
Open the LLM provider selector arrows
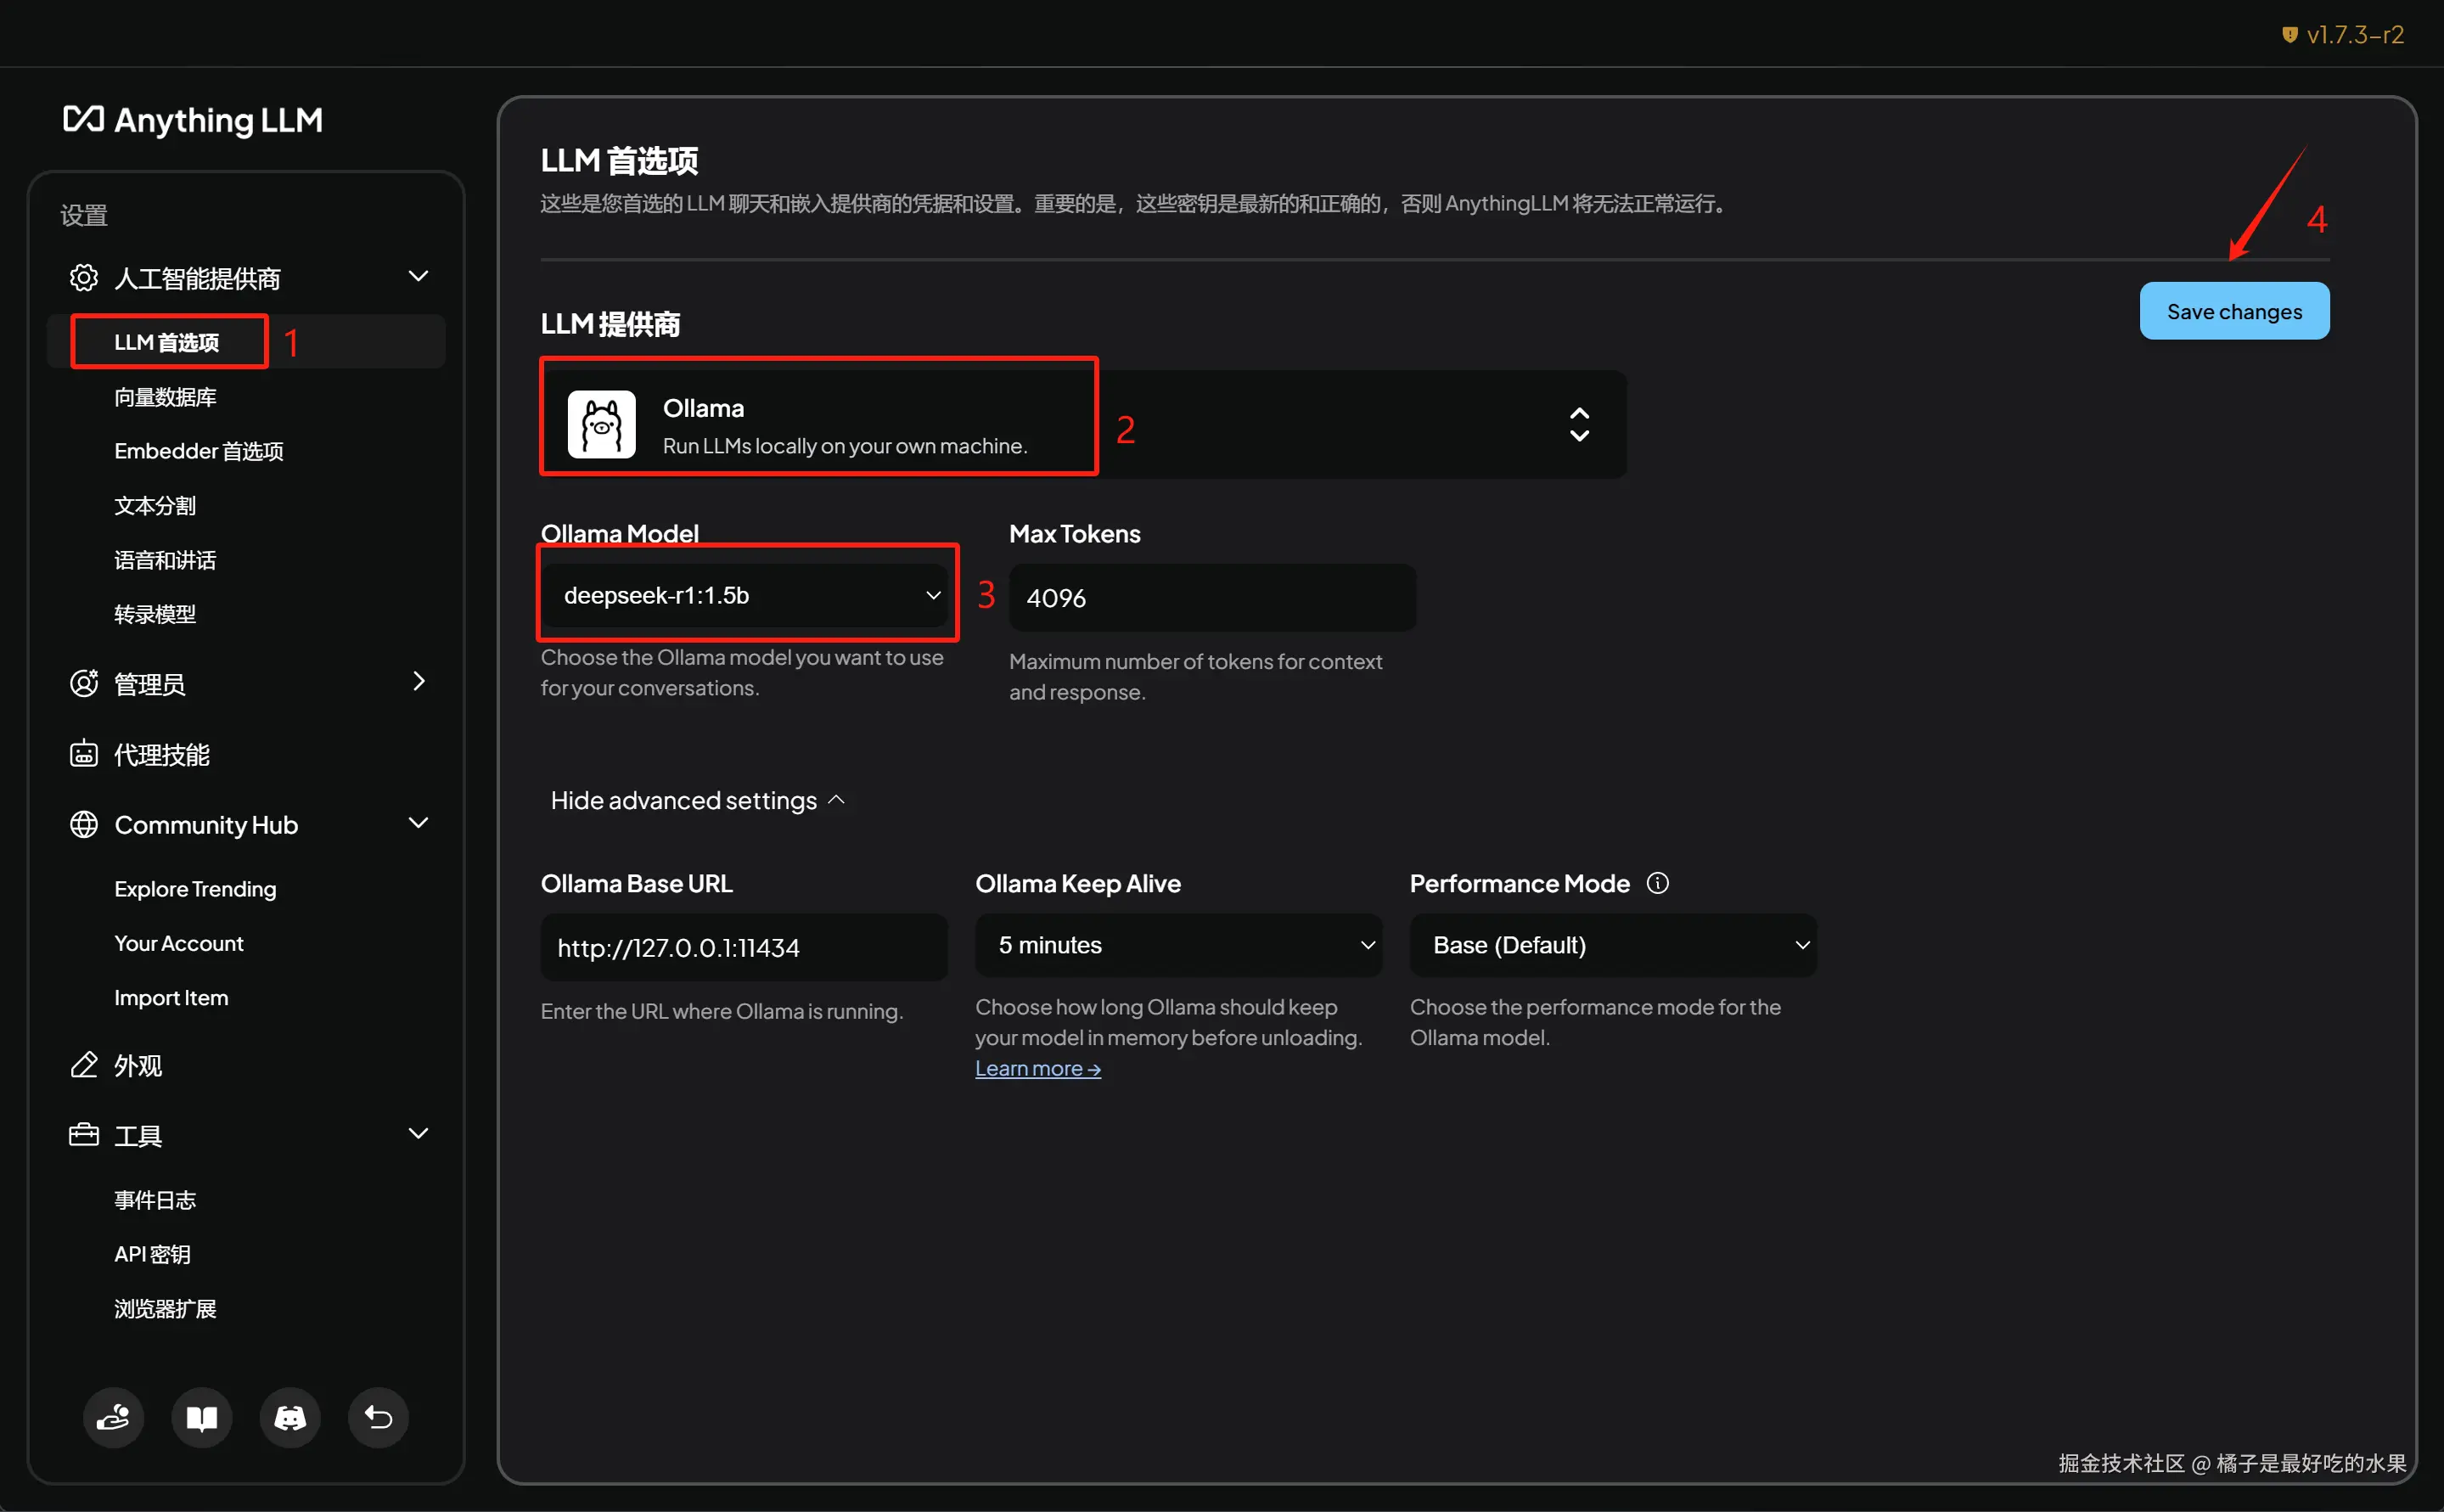point(1579,424)
